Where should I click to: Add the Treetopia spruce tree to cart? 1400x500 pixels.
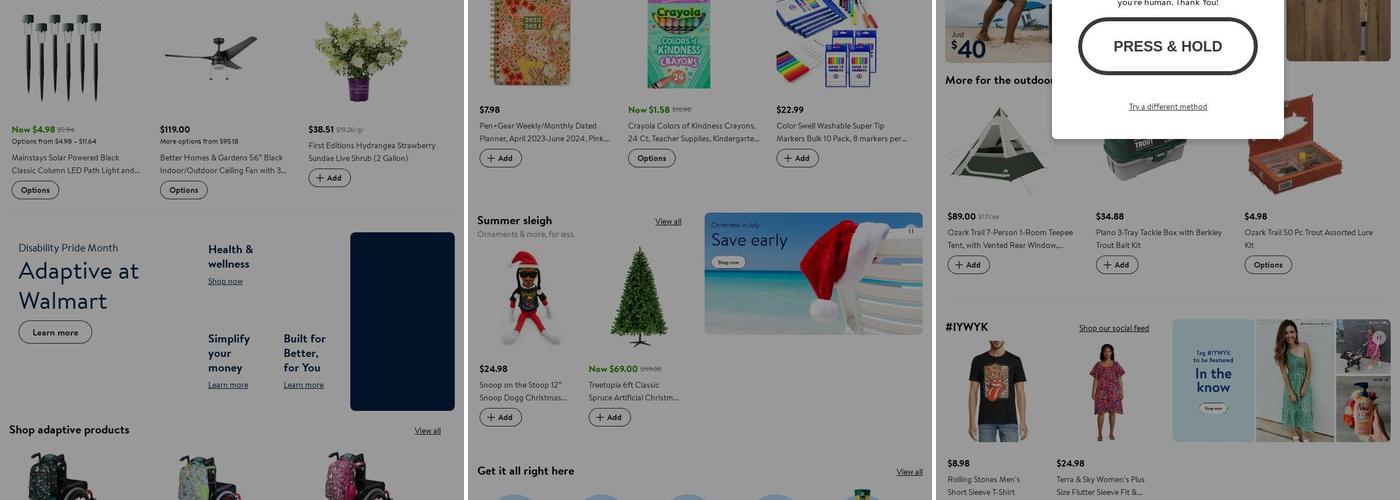[609, 417]
